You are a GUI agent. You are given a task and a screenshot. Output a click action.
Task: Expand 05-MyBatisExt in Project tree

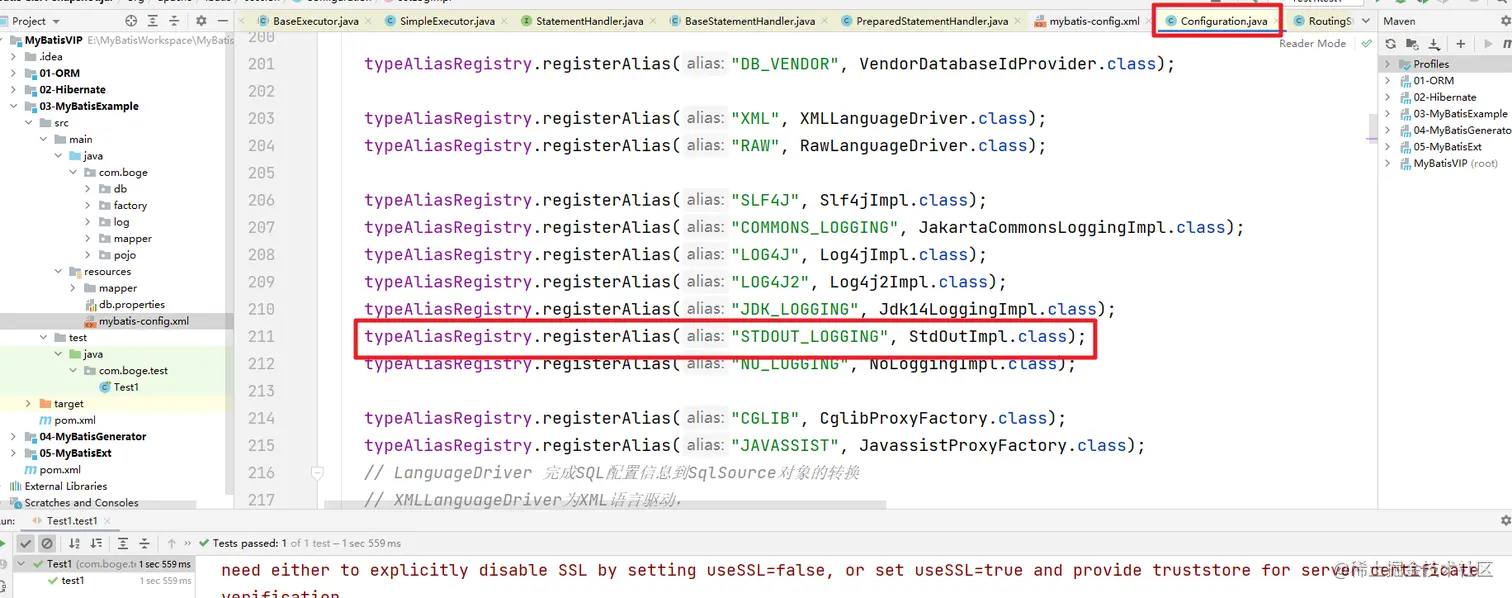(13, 453)
